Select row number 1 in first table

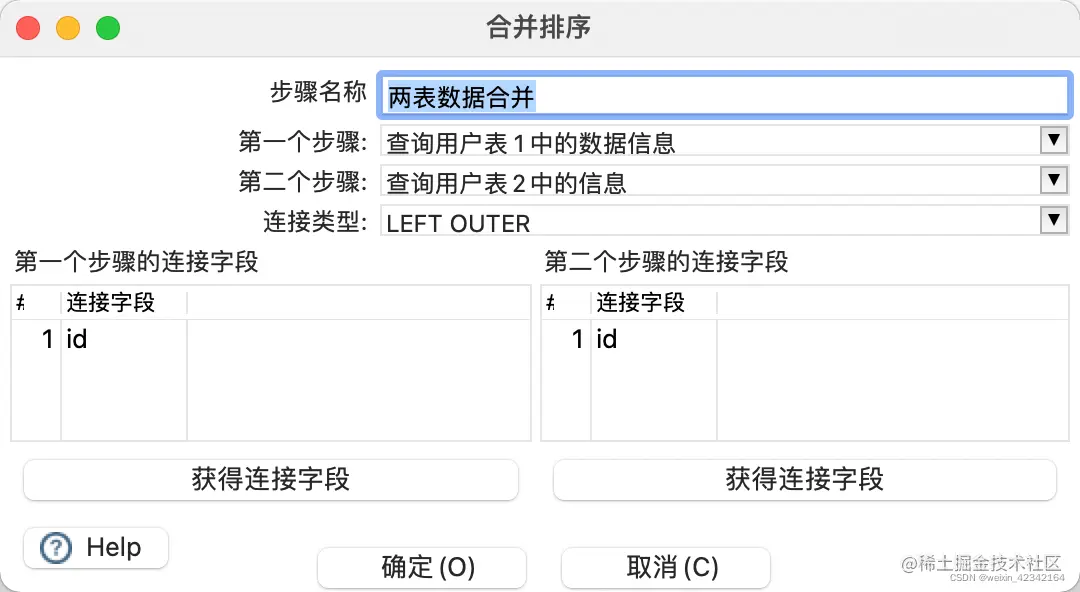click(x=46, y=340)
